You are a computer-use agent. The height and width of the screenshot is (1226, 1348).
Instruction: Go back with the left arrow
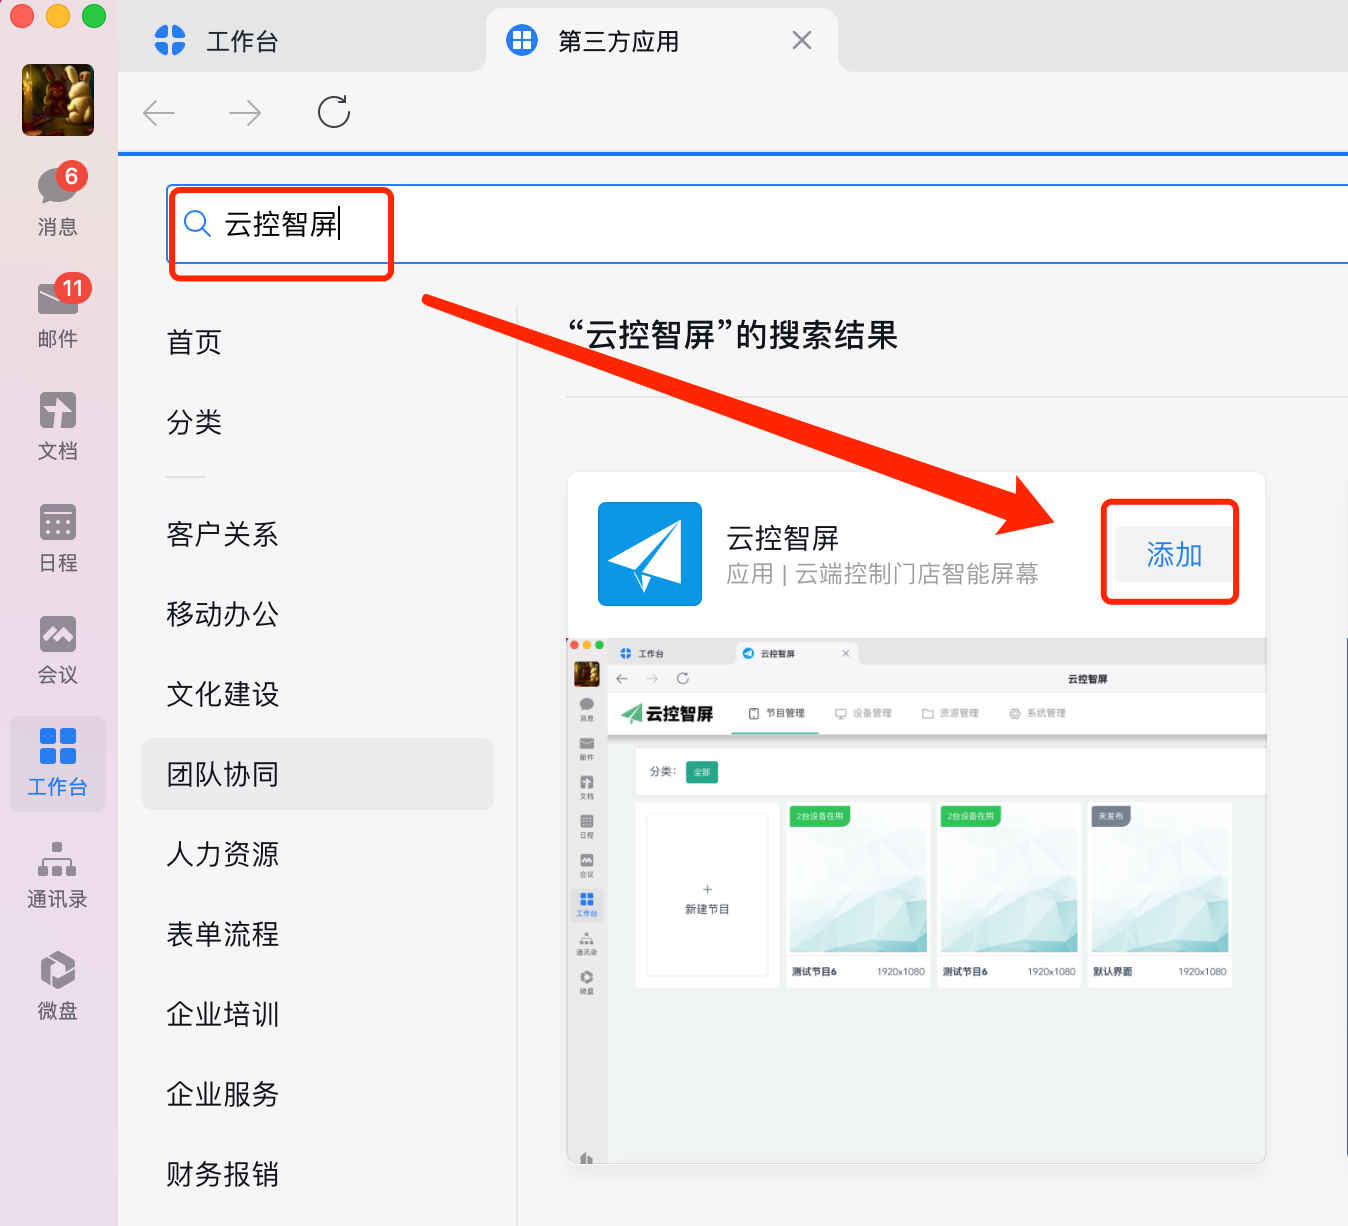point(159,113)
